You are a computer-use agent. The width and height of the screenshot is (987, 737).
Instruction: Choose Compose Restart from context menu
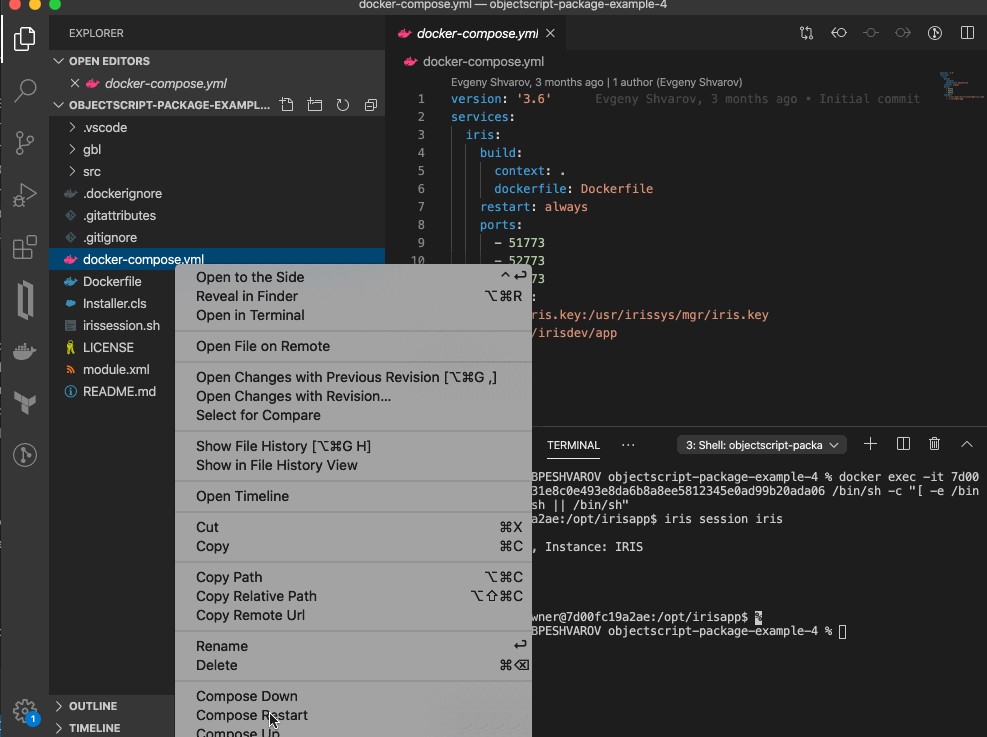pos(252,715)
